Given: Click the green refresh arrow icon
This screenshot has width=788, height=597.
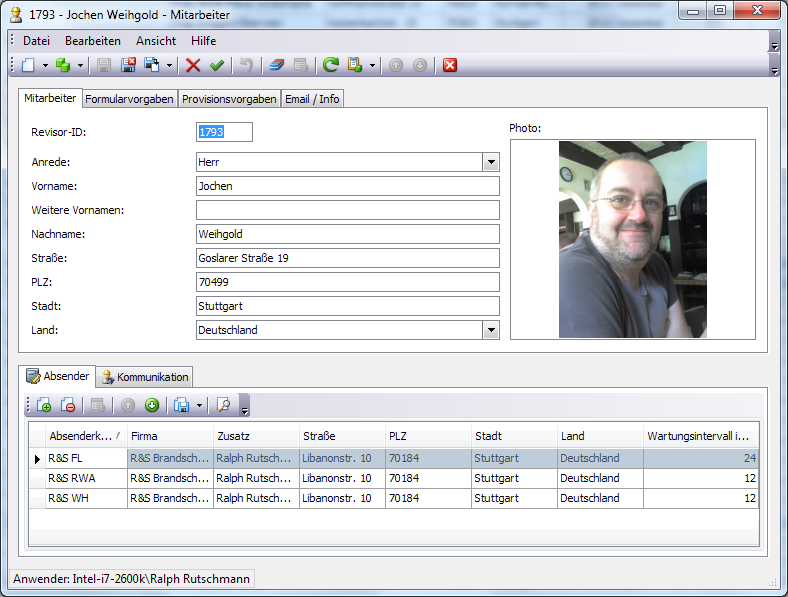Looking at the screenshot, I should pos(331,65).
